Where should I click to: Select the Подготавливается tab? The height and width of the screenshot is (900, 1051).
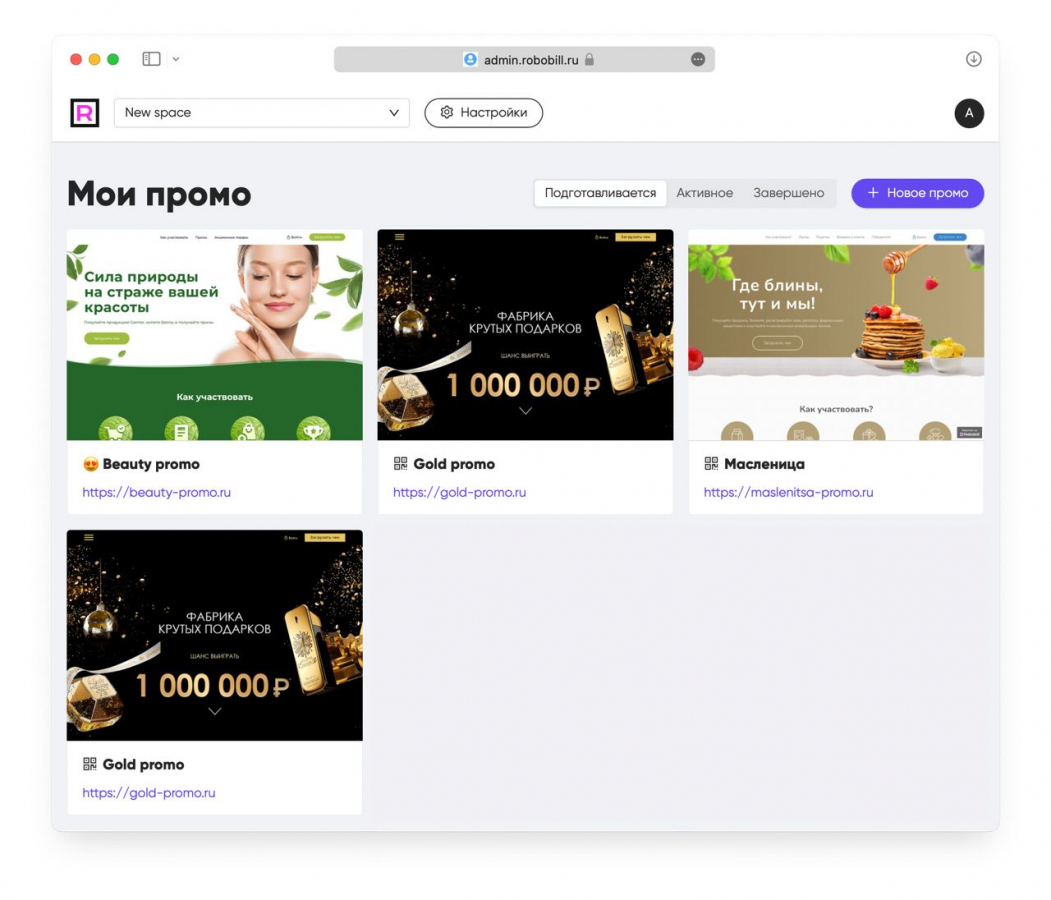[600, 193]
